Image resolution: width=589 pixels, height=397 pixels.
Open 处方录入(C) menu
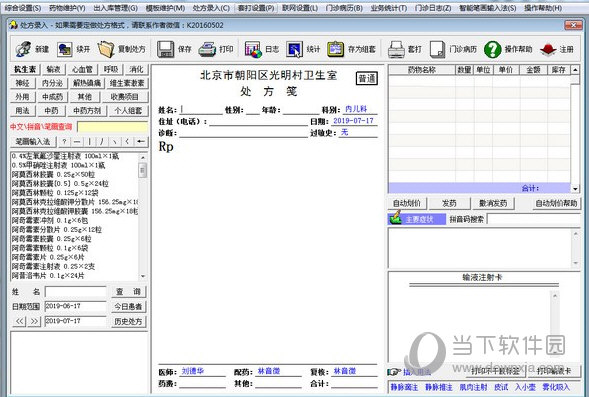pyautogui.click(x=211, y=8)
